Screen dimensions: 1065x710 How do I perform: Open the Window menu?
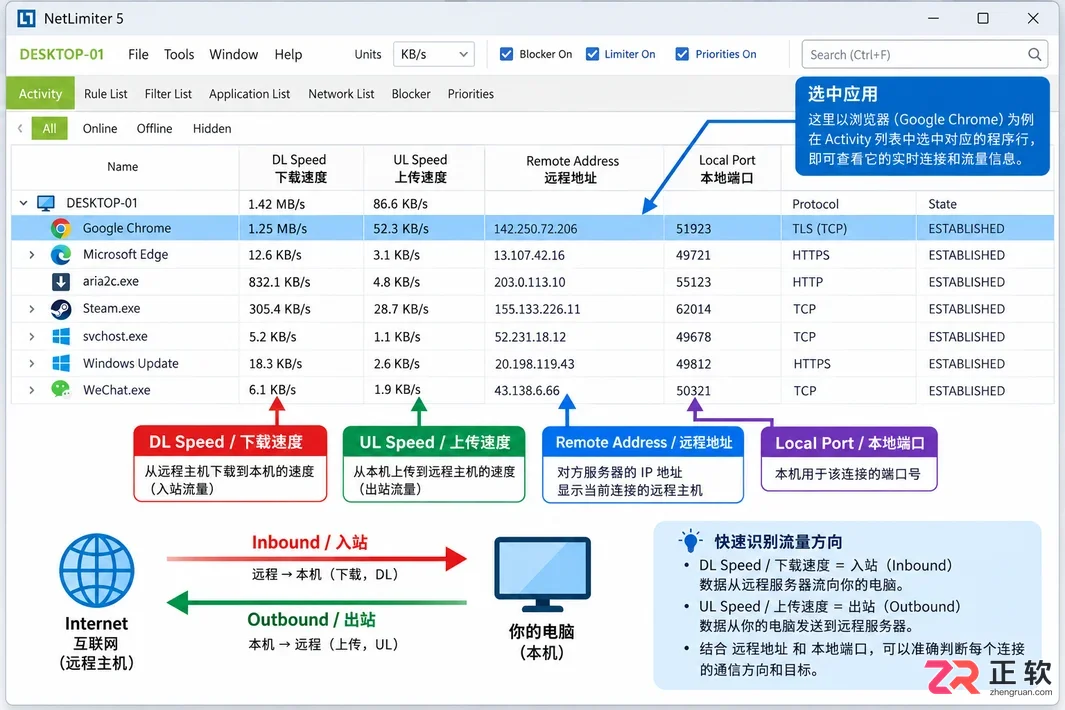click(x=234, y=54)
